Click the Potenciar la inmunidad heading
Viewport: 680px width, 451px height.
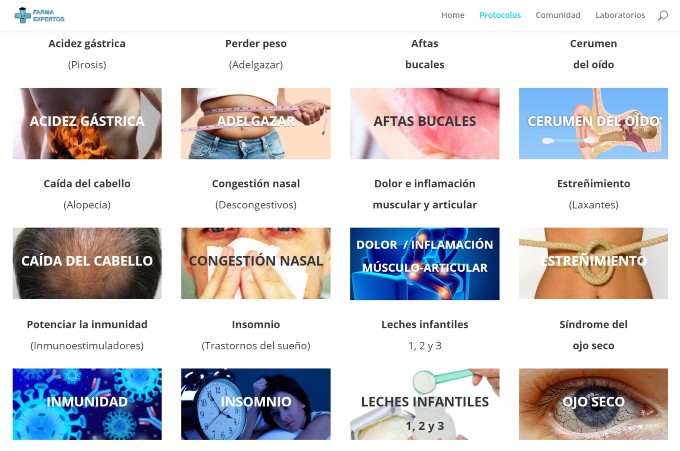87,324
